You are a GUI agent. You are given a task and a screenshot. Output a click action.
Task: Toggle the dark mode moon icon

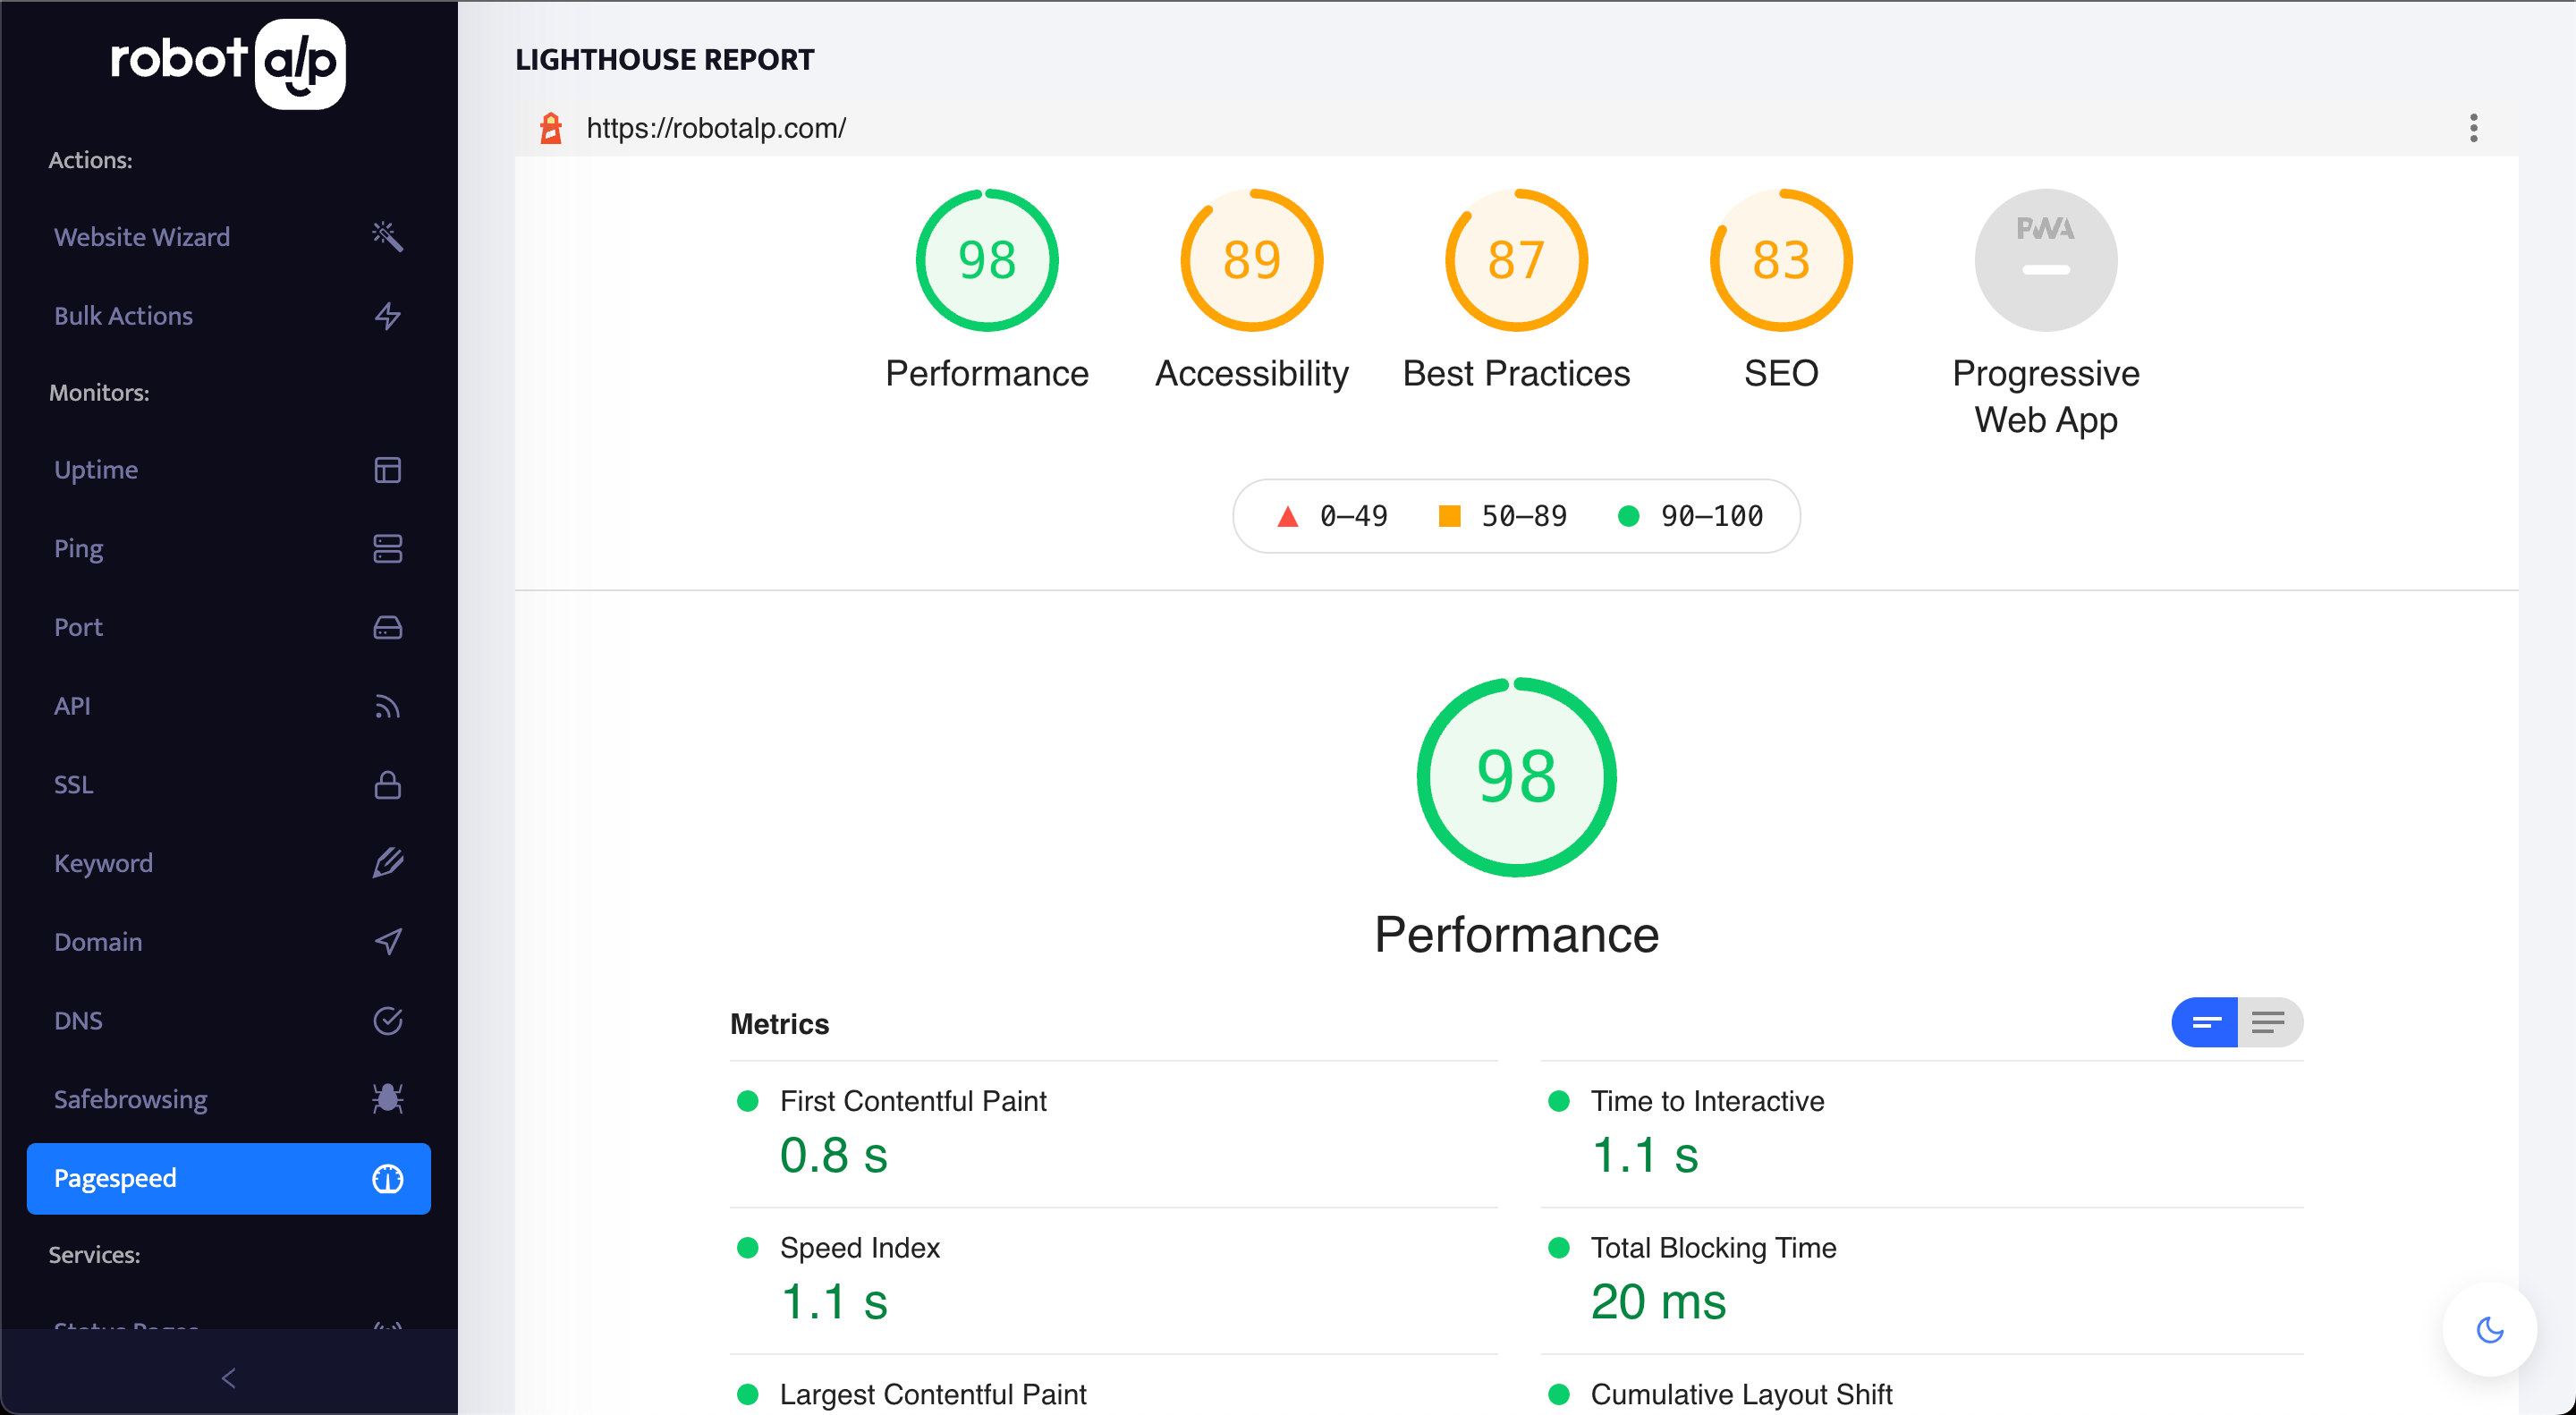(2491, 1330)
